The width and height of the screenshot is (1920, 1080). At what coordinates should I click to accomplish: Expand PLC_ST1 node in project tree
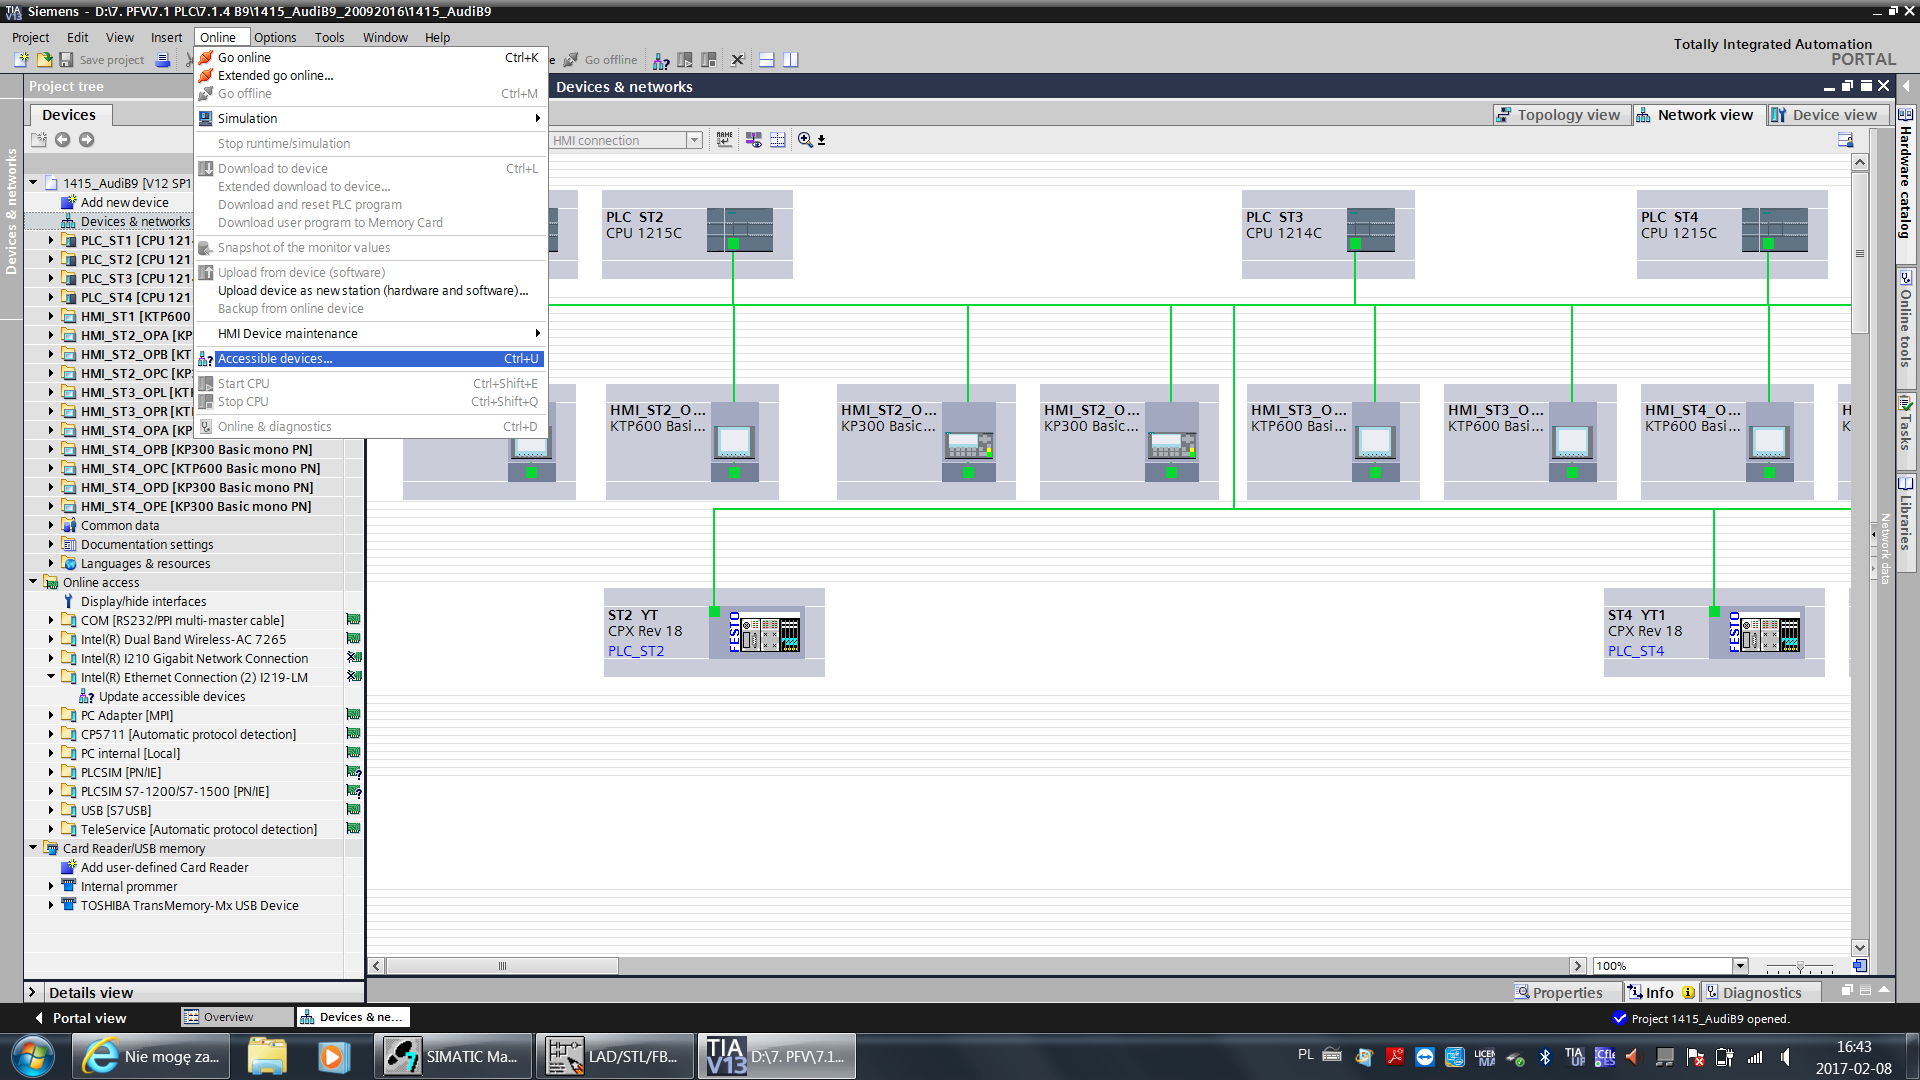[x=51, y=240]
